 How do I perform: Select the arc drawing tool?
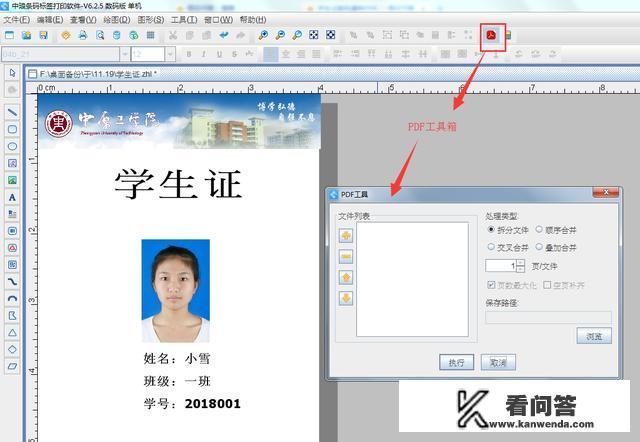(12, 298)
